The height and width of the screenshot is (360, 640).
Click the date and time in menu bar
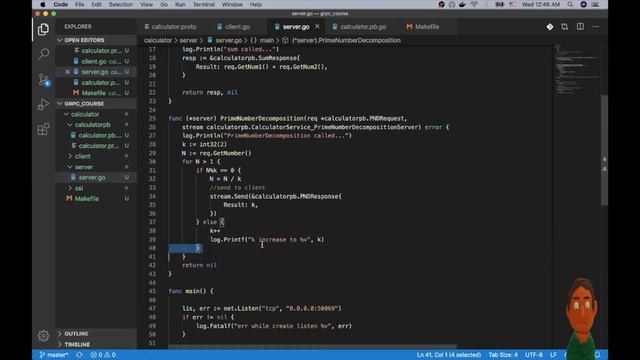(541, 4)
